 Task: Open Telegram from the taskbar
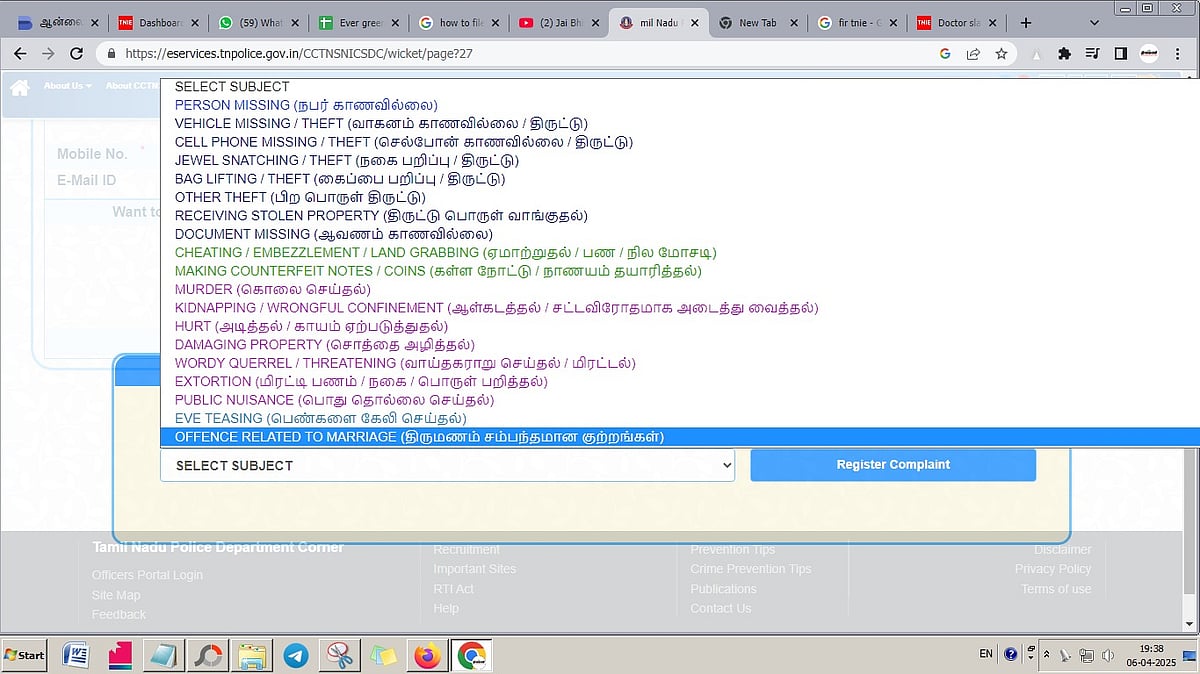tap(295, 655)
